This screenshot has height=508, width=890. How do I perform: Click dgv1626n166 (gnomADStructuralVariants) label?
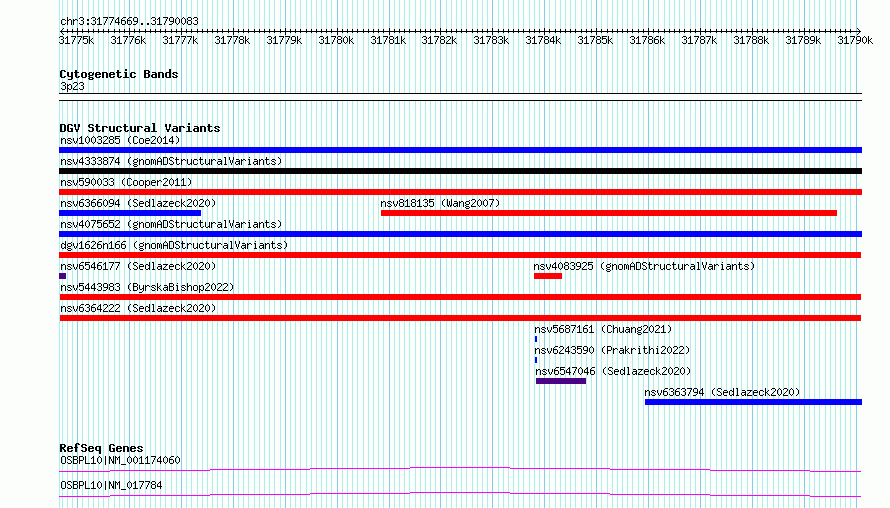coord(174,245)
